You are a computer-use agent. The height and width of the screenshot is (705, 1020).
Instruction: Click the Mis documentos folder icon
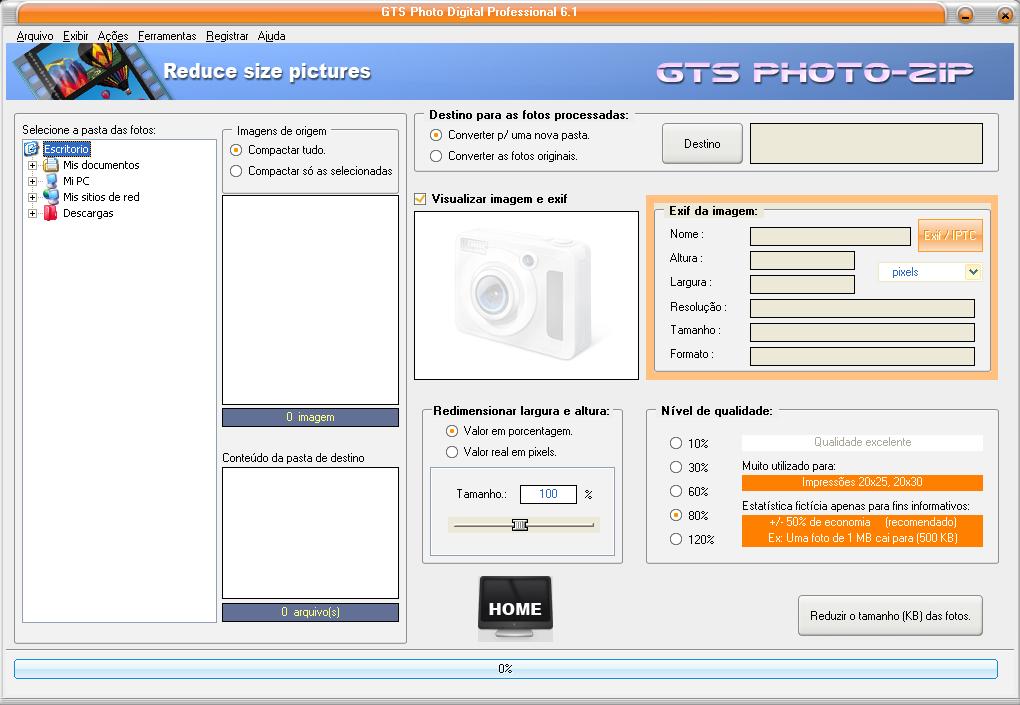pyautogui.click(x=51, y=165)
